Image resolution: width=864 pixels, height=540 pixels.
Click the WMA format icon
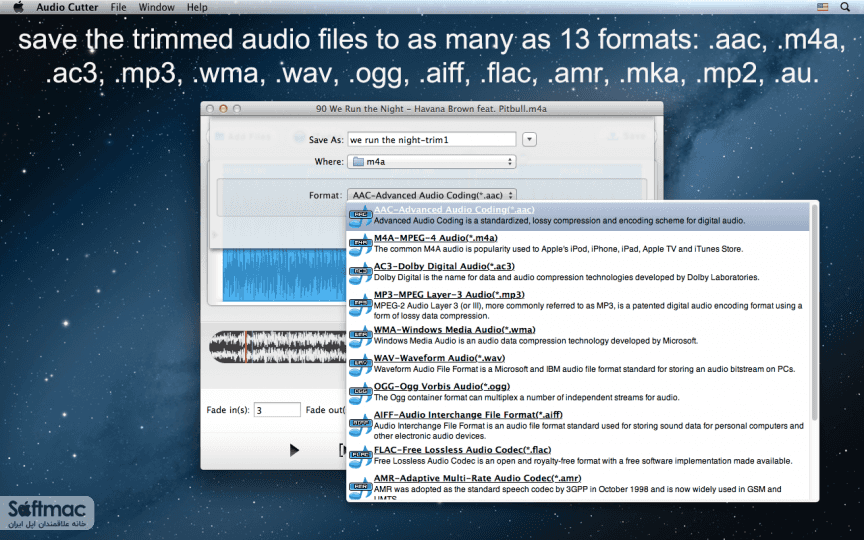pos(360,336)
